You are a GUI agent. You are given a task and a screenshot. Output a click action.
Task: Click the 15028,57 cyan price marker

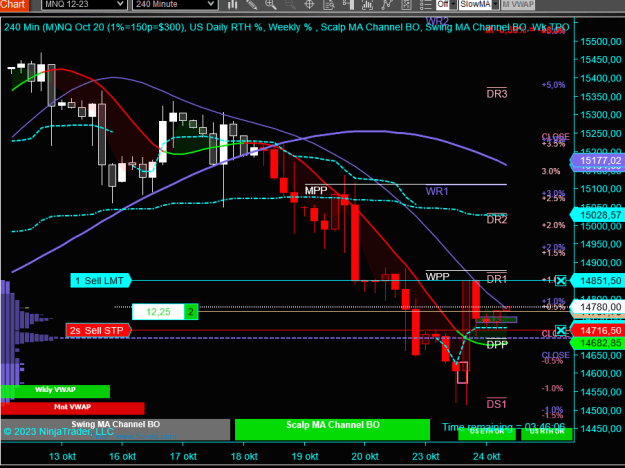pos(597,215)
